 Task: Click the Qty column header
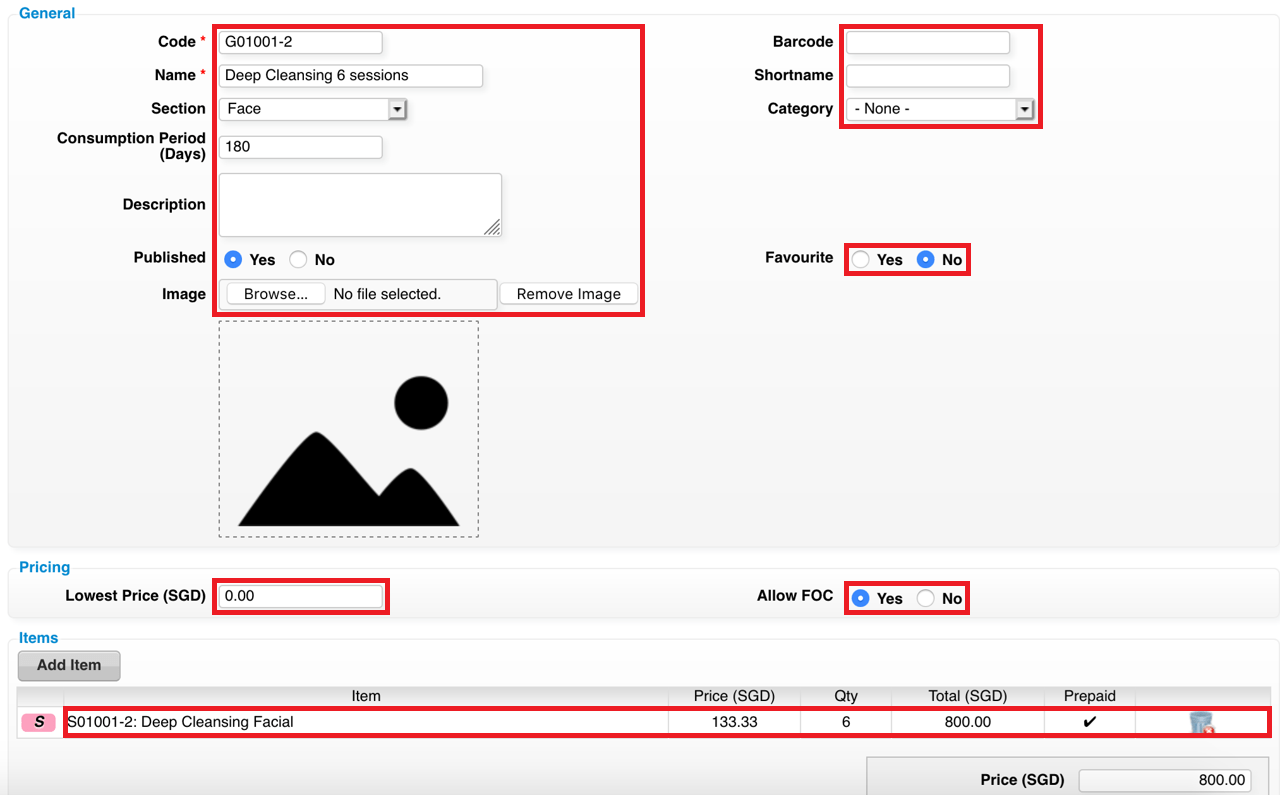(846, 696)
